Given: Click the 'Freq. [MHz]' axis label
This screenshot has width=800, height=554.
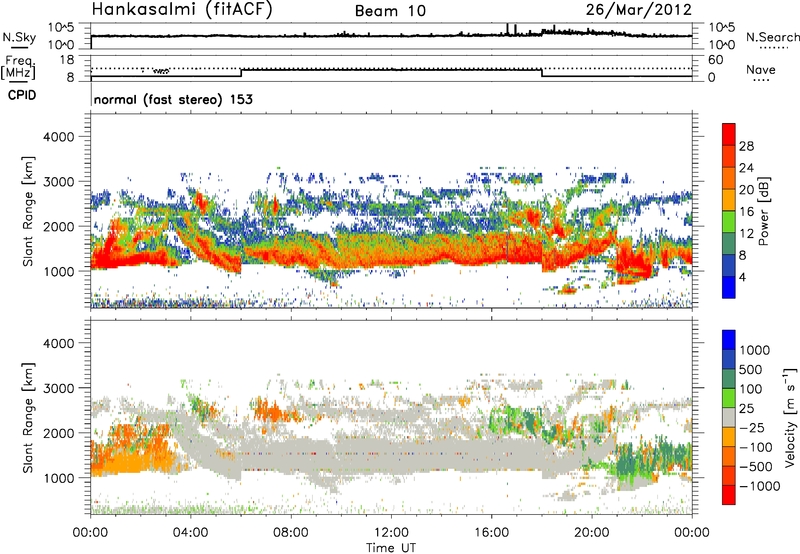Looking at the screenshot, I should pyautogui.click(x=19, y=68).
